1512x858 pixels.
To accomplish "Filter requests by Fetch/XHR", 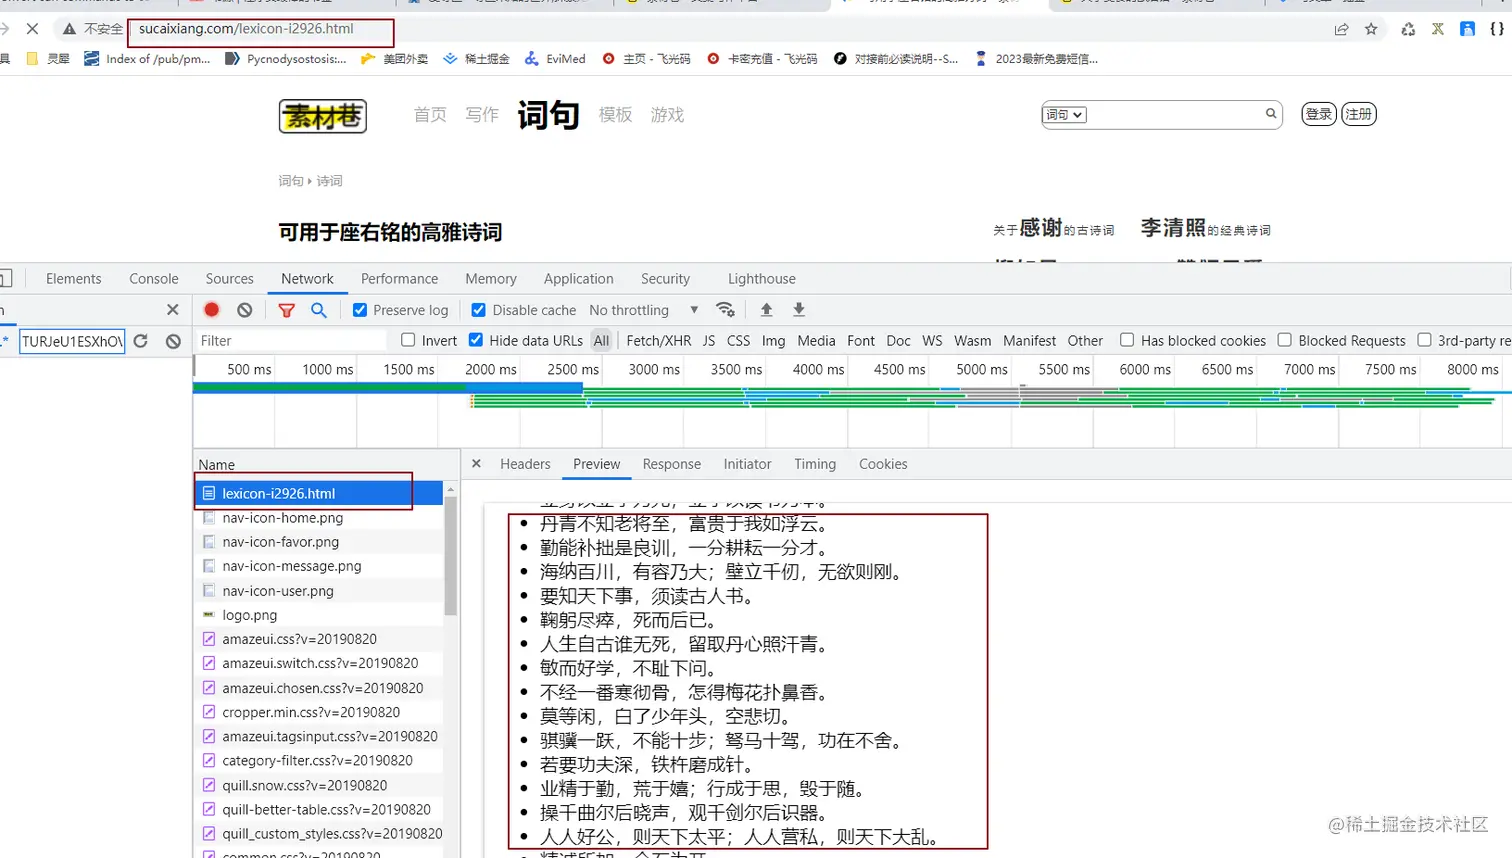I will [659, 341].
